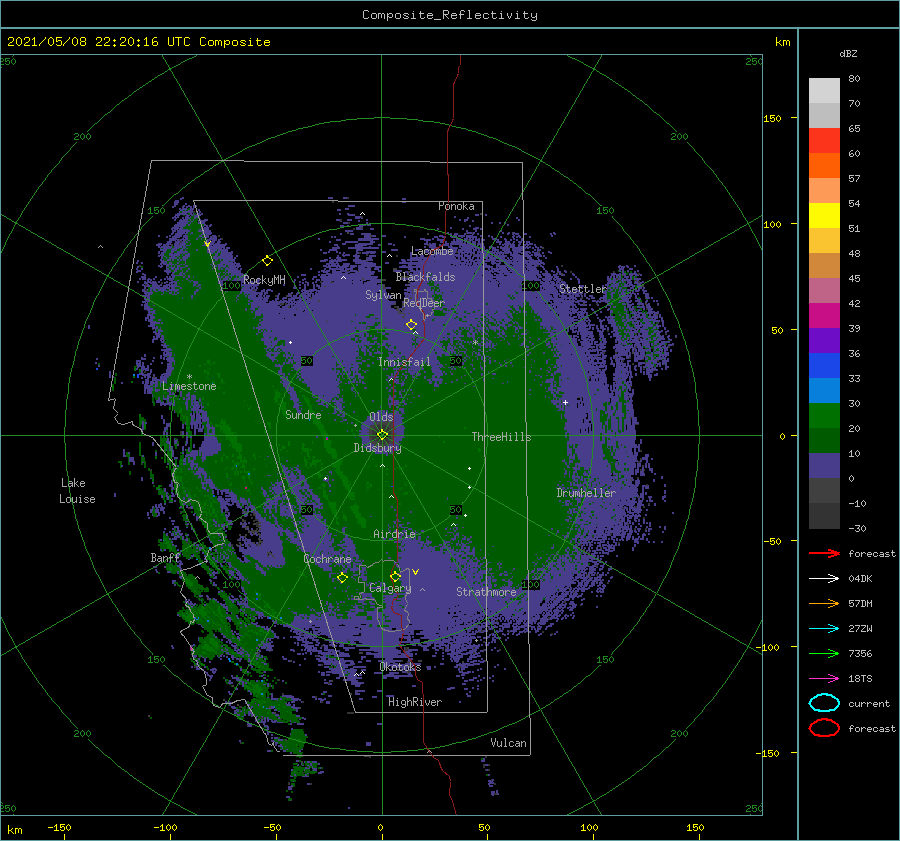Click the green 7356 arrow icon
900x841 pixels.
tap(824, 653)
